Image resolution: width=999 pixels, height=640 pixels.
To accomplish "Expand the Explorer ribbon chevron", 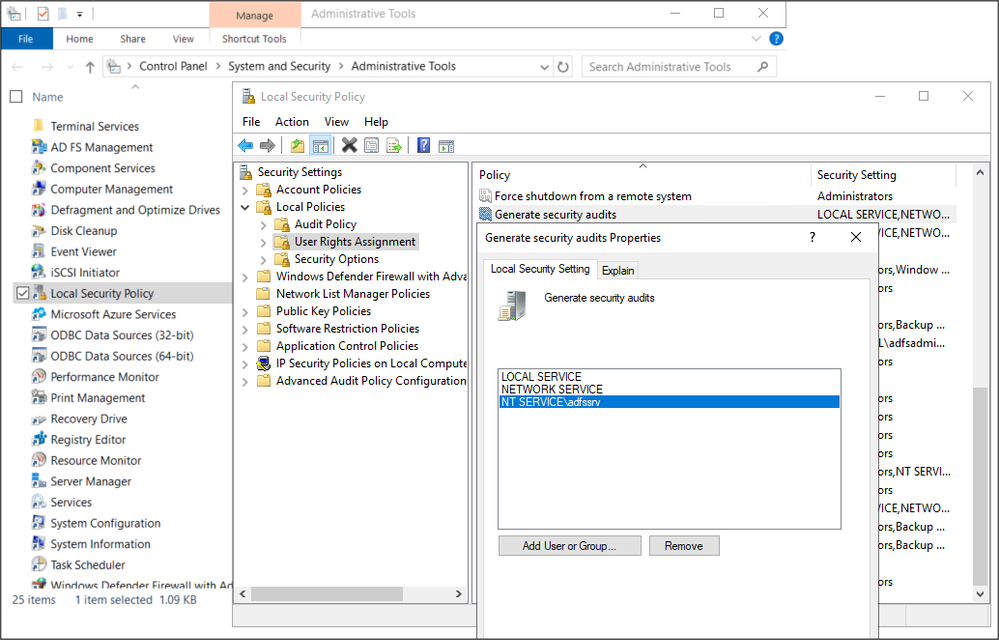I will (756, 39).
